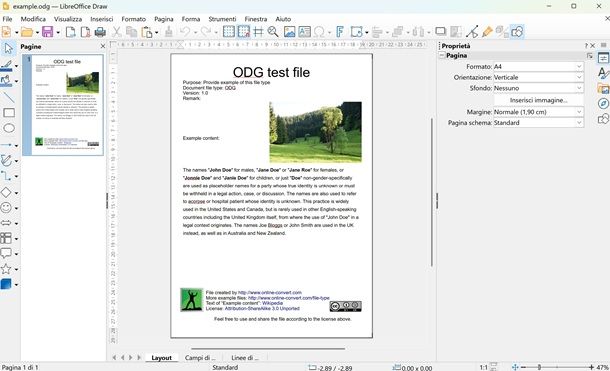Click the Paste clipboard icon
The height and width of the screenshot is (371, 610).
(146, 32)
